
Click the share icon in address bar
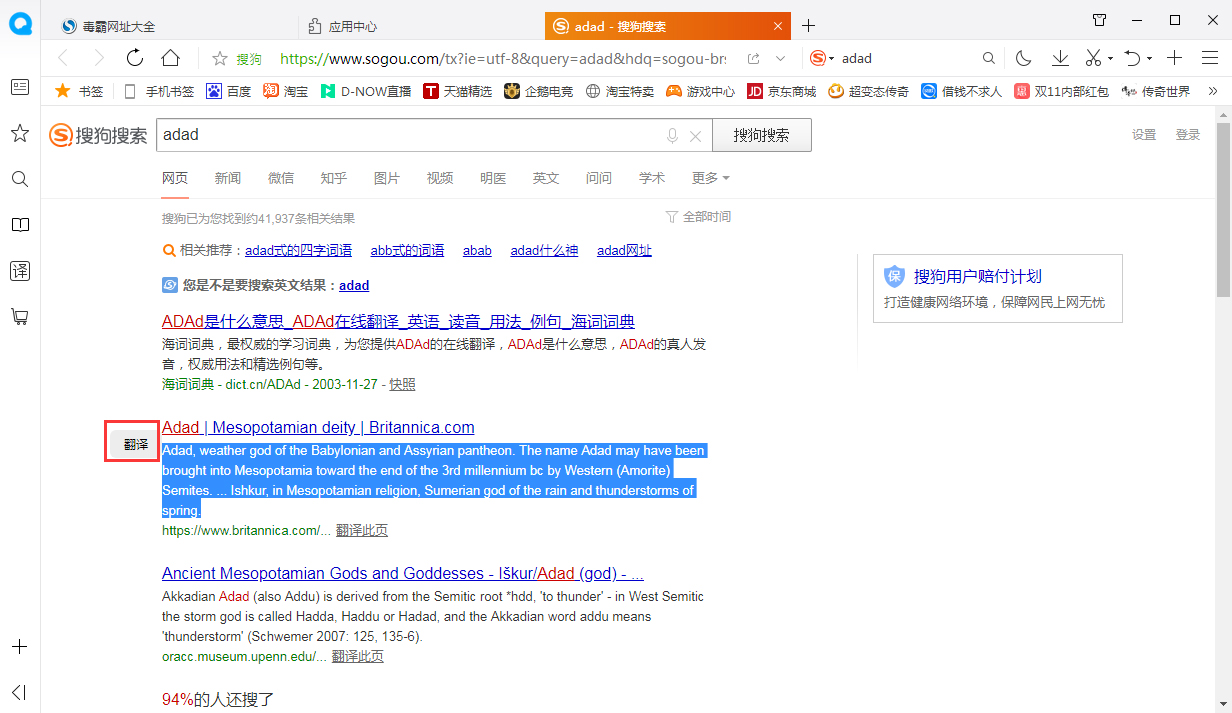[754, 58]
